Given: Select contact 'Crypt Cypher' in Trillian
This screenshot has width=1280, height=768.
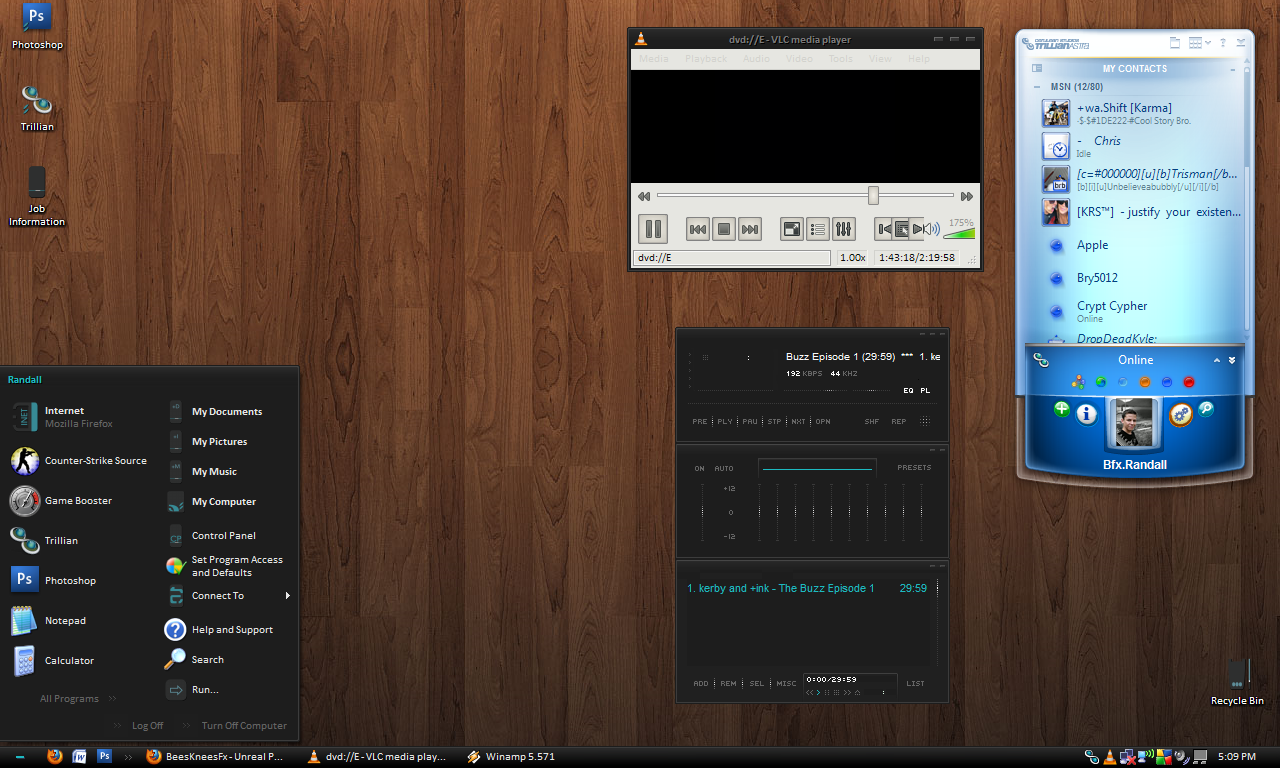Looking at the screenshot, I should click(x=1139, y=311).
